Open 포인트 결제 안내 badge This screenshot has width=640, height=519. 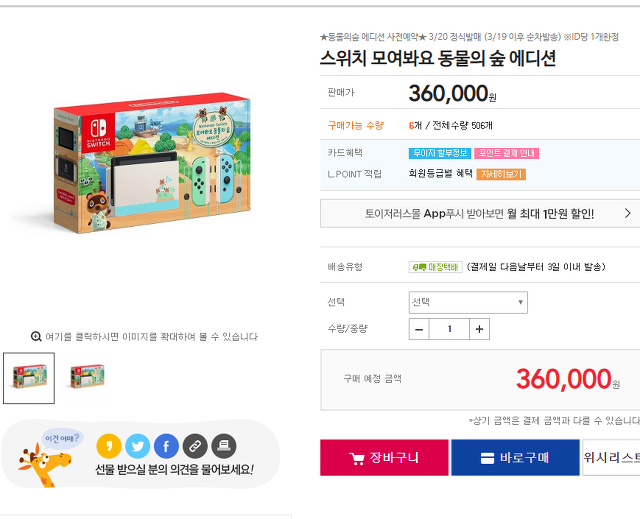[506, 153]
